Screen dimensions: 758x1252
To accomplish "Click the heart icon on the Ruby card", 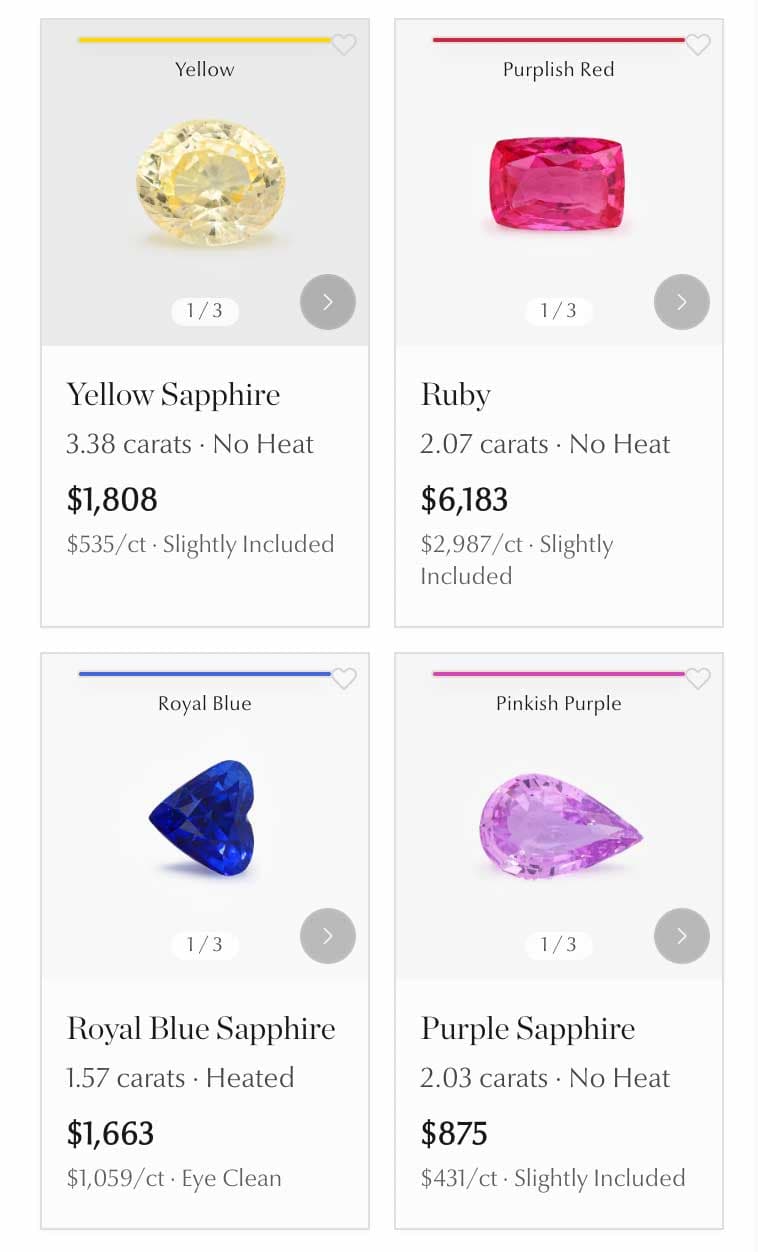I will [x=698, y=46].
